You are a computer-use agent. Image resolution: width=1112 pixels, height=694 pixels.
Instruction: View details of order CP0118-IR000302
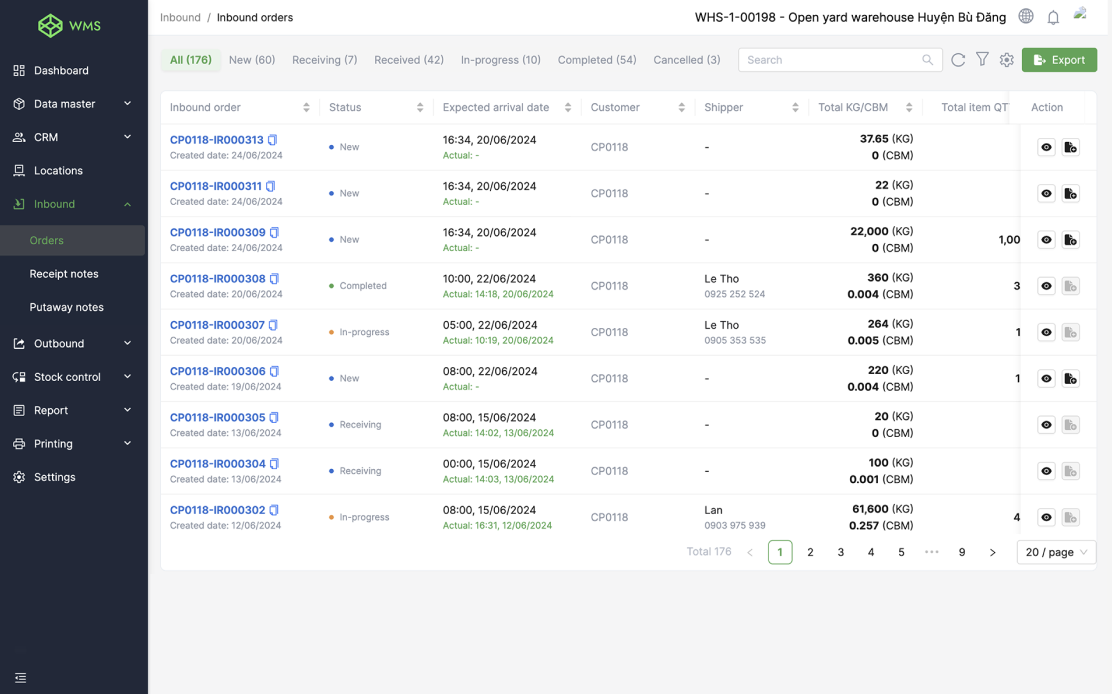point(1046,517)
